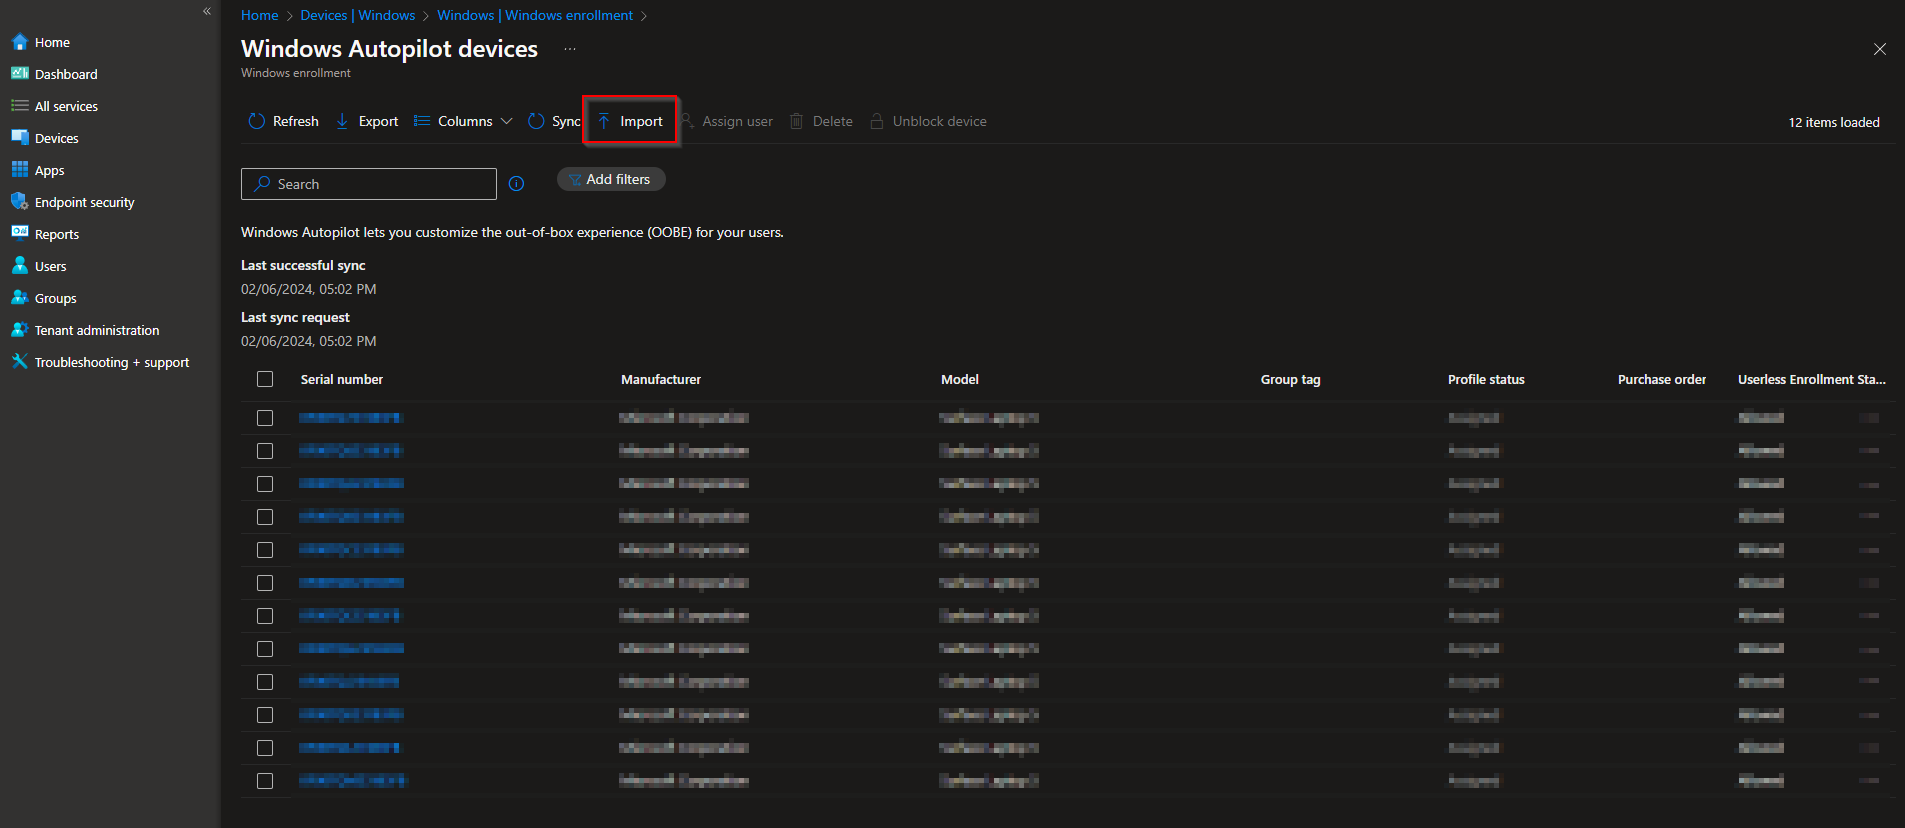
Task: Check the fourth device row checkbox
Action: 265,517
